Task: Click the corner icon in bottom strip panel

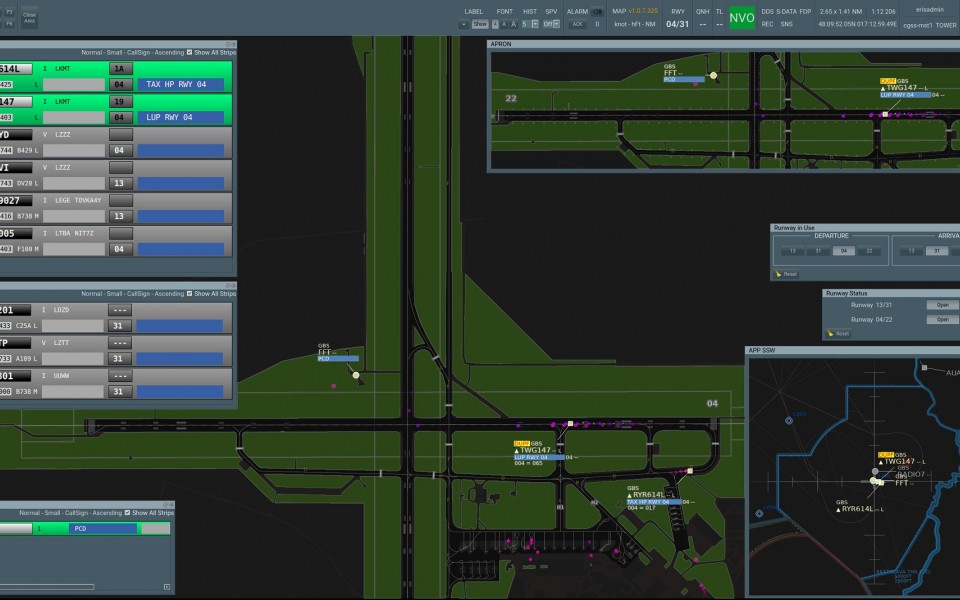Action: coord(167,587)
